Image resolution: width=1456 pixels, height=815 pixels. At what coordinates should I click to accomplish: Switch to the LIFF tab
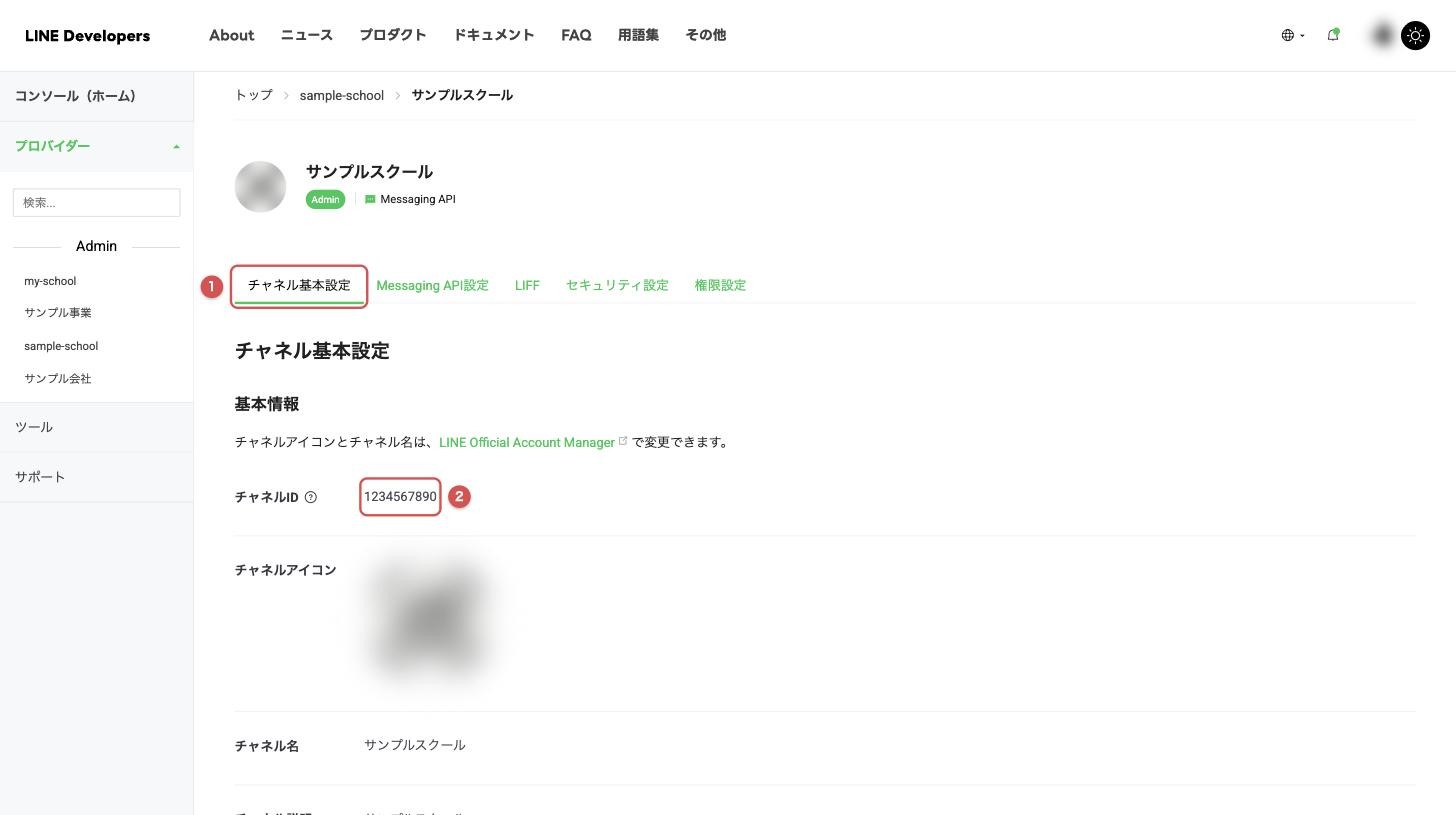(x=527, y=286)
